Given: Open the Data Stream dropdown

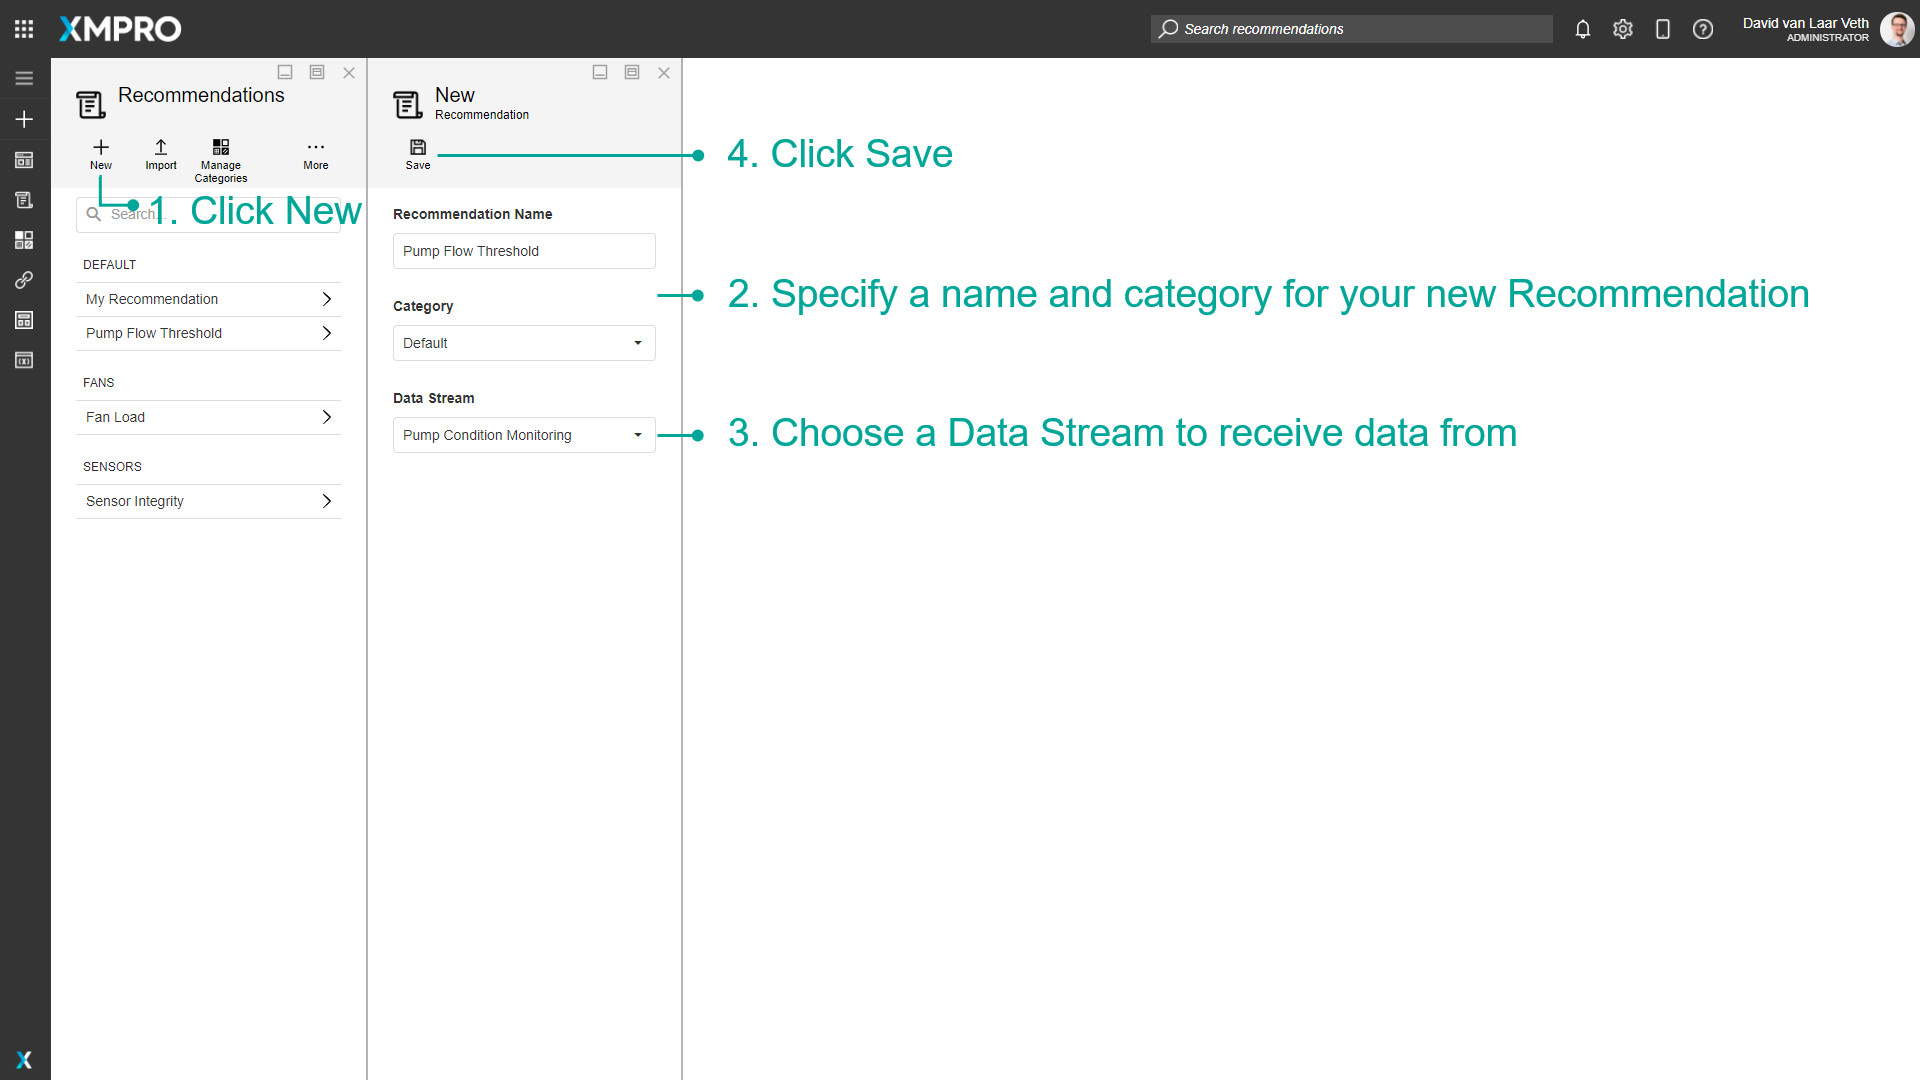Looking at the screenshot, I should (x=524, y=435).
